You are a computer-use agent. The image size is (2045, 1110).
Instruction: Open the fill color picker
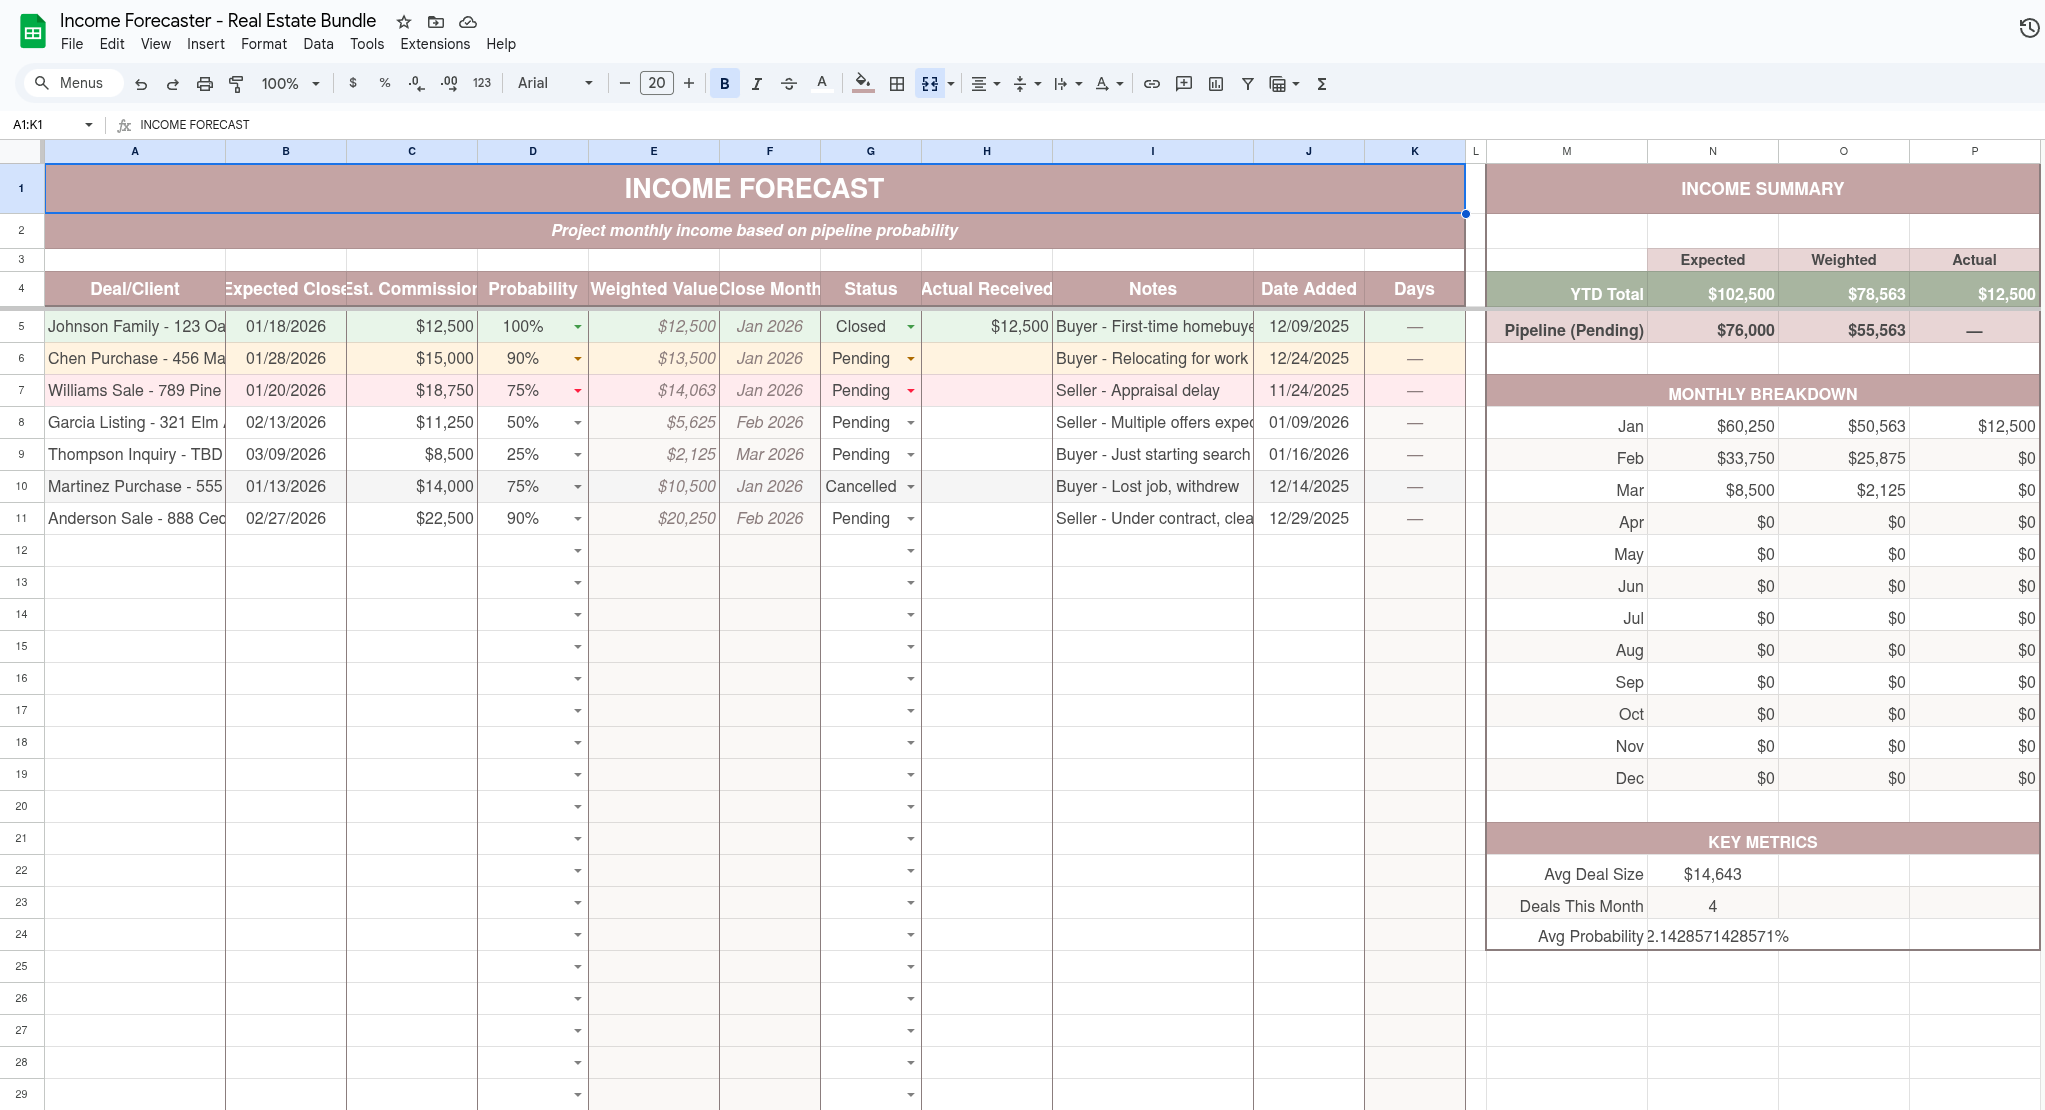tap(861, 84)
